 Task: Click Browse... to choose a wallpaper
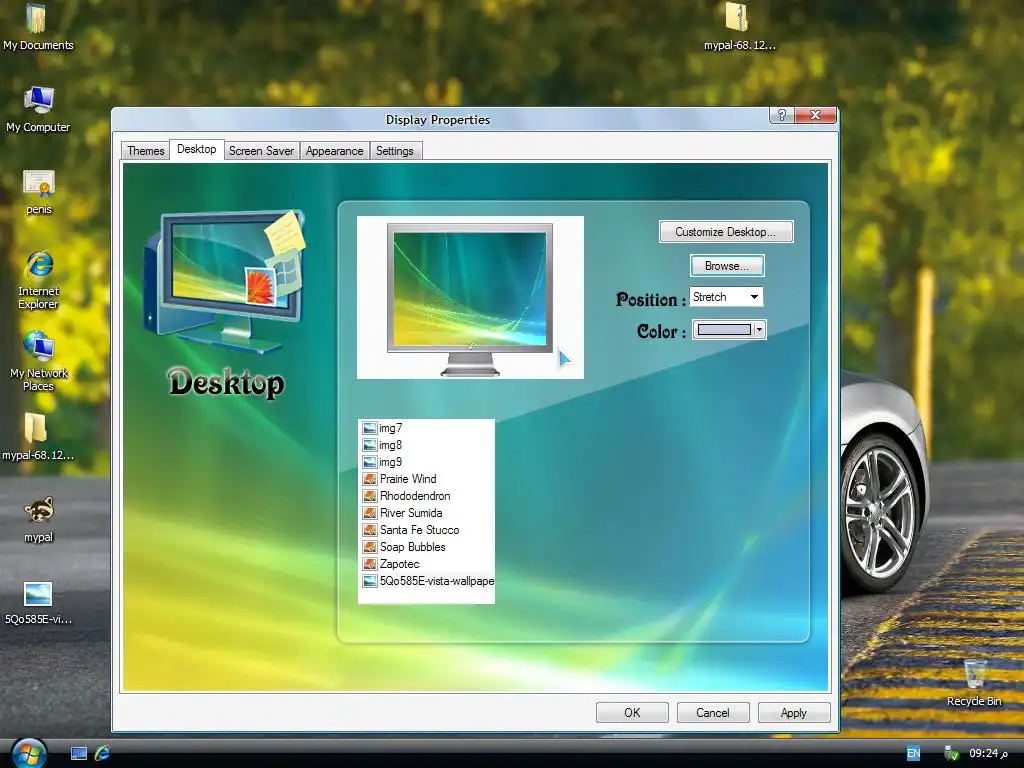point(726,266)
